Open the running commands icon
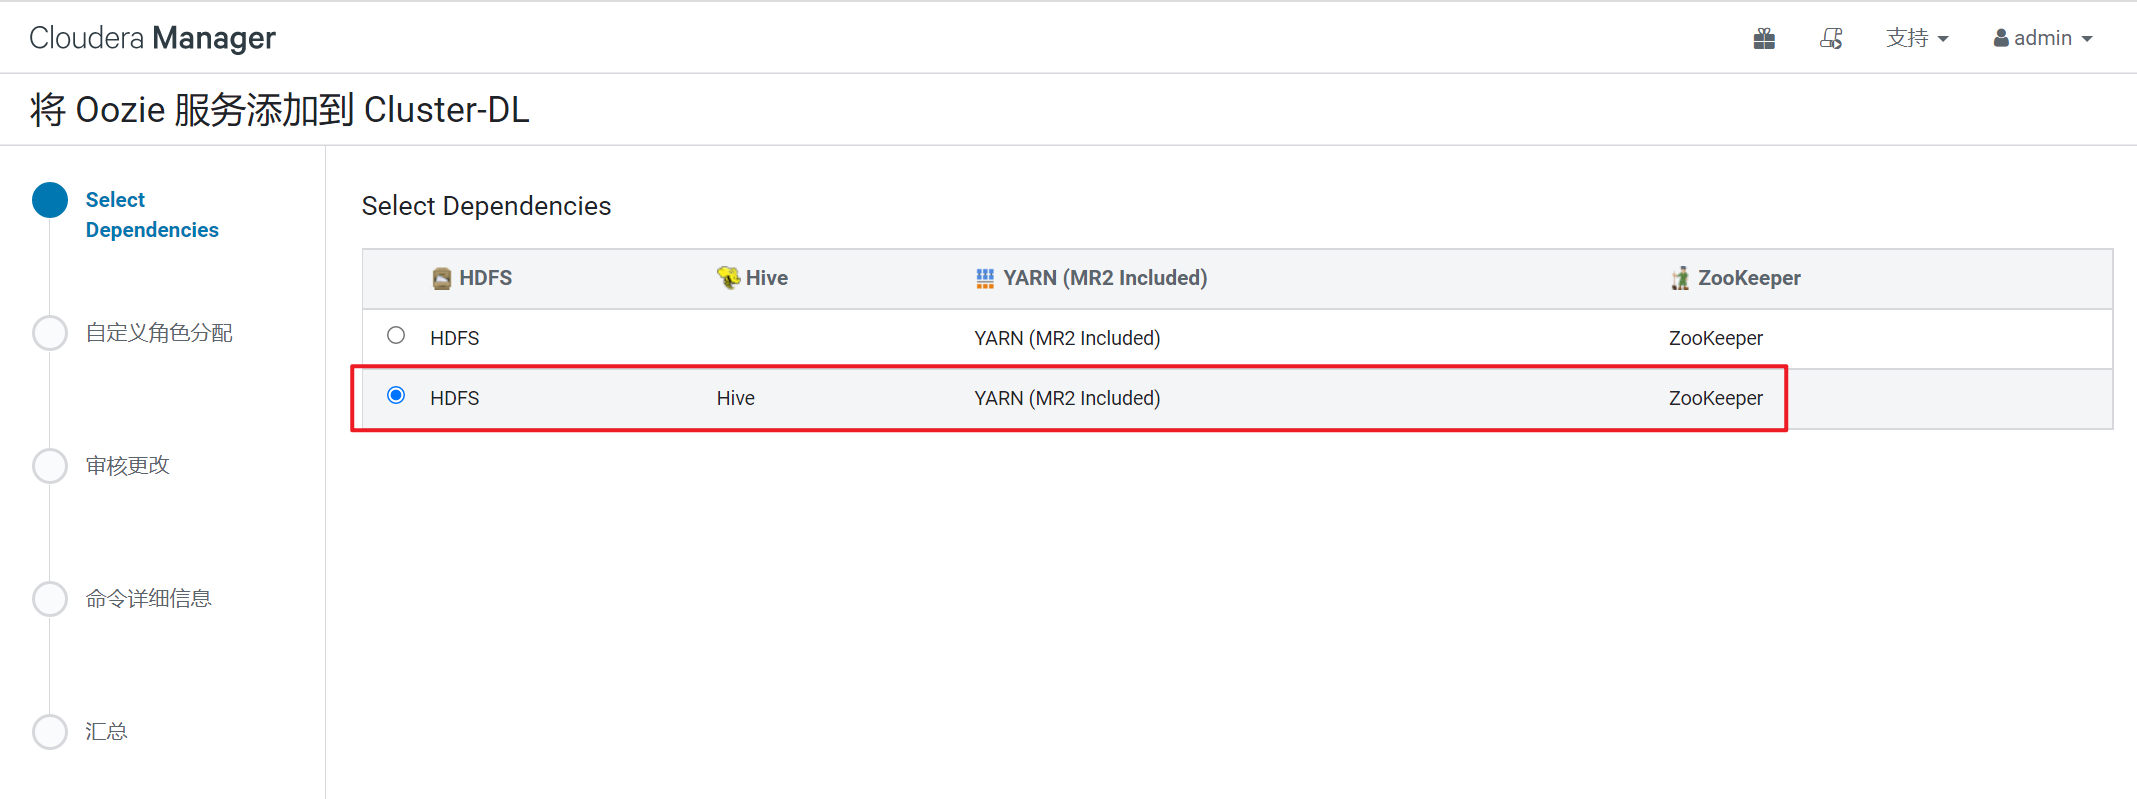 click(x=1831, y=39)
